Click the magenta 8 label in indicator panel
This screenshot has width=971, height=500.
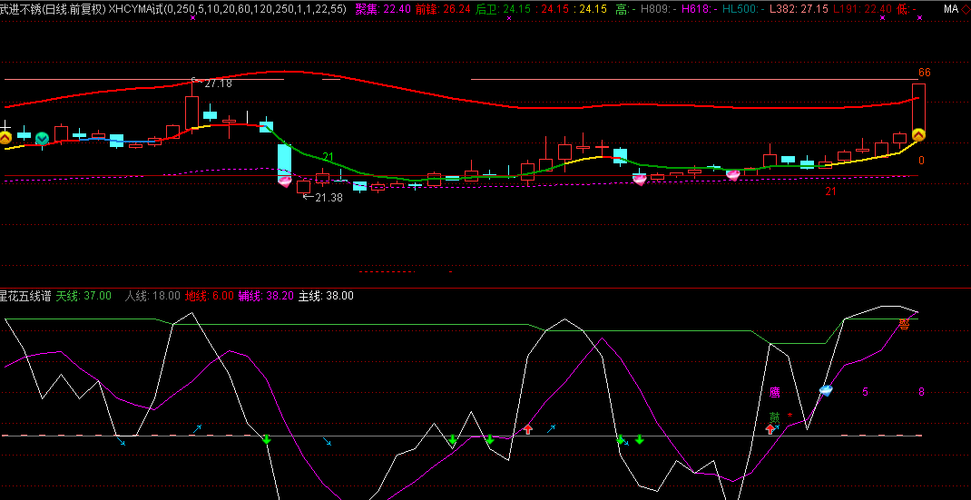pyautogui.click(x=921, y=392)
